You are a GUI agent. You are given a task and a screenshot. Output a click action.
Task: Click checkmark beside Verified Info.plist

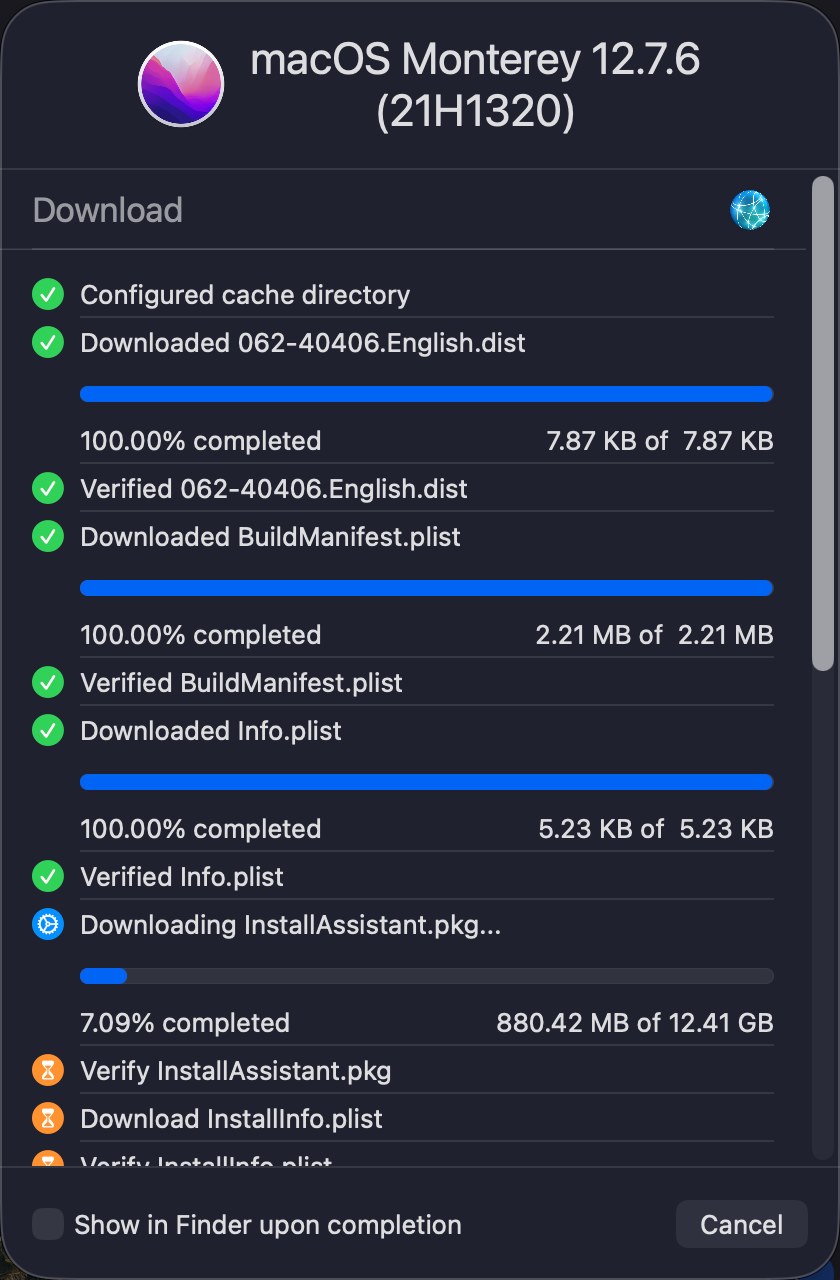coord(48,877)
